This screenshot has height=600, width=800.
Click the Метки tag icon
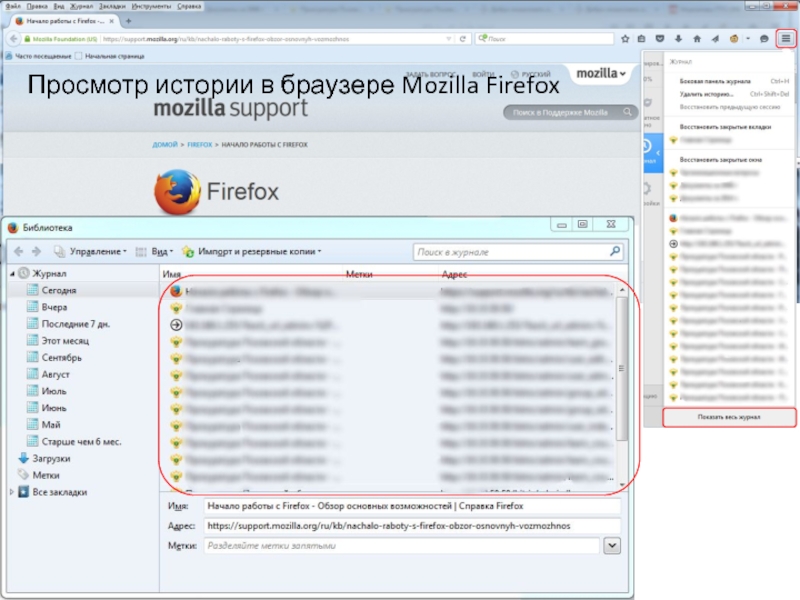[x=23, y=475]
